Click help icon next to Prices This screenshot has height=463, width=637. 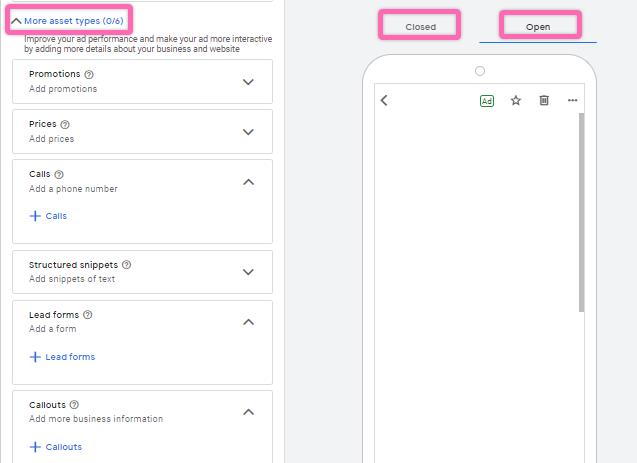(x=65, y=125)
